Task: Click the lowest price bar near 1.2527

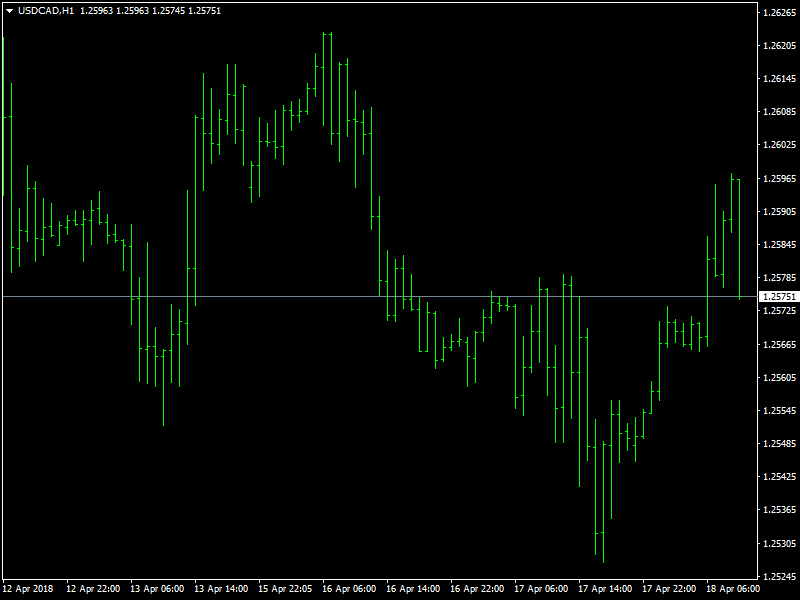Action: point(604,503)
